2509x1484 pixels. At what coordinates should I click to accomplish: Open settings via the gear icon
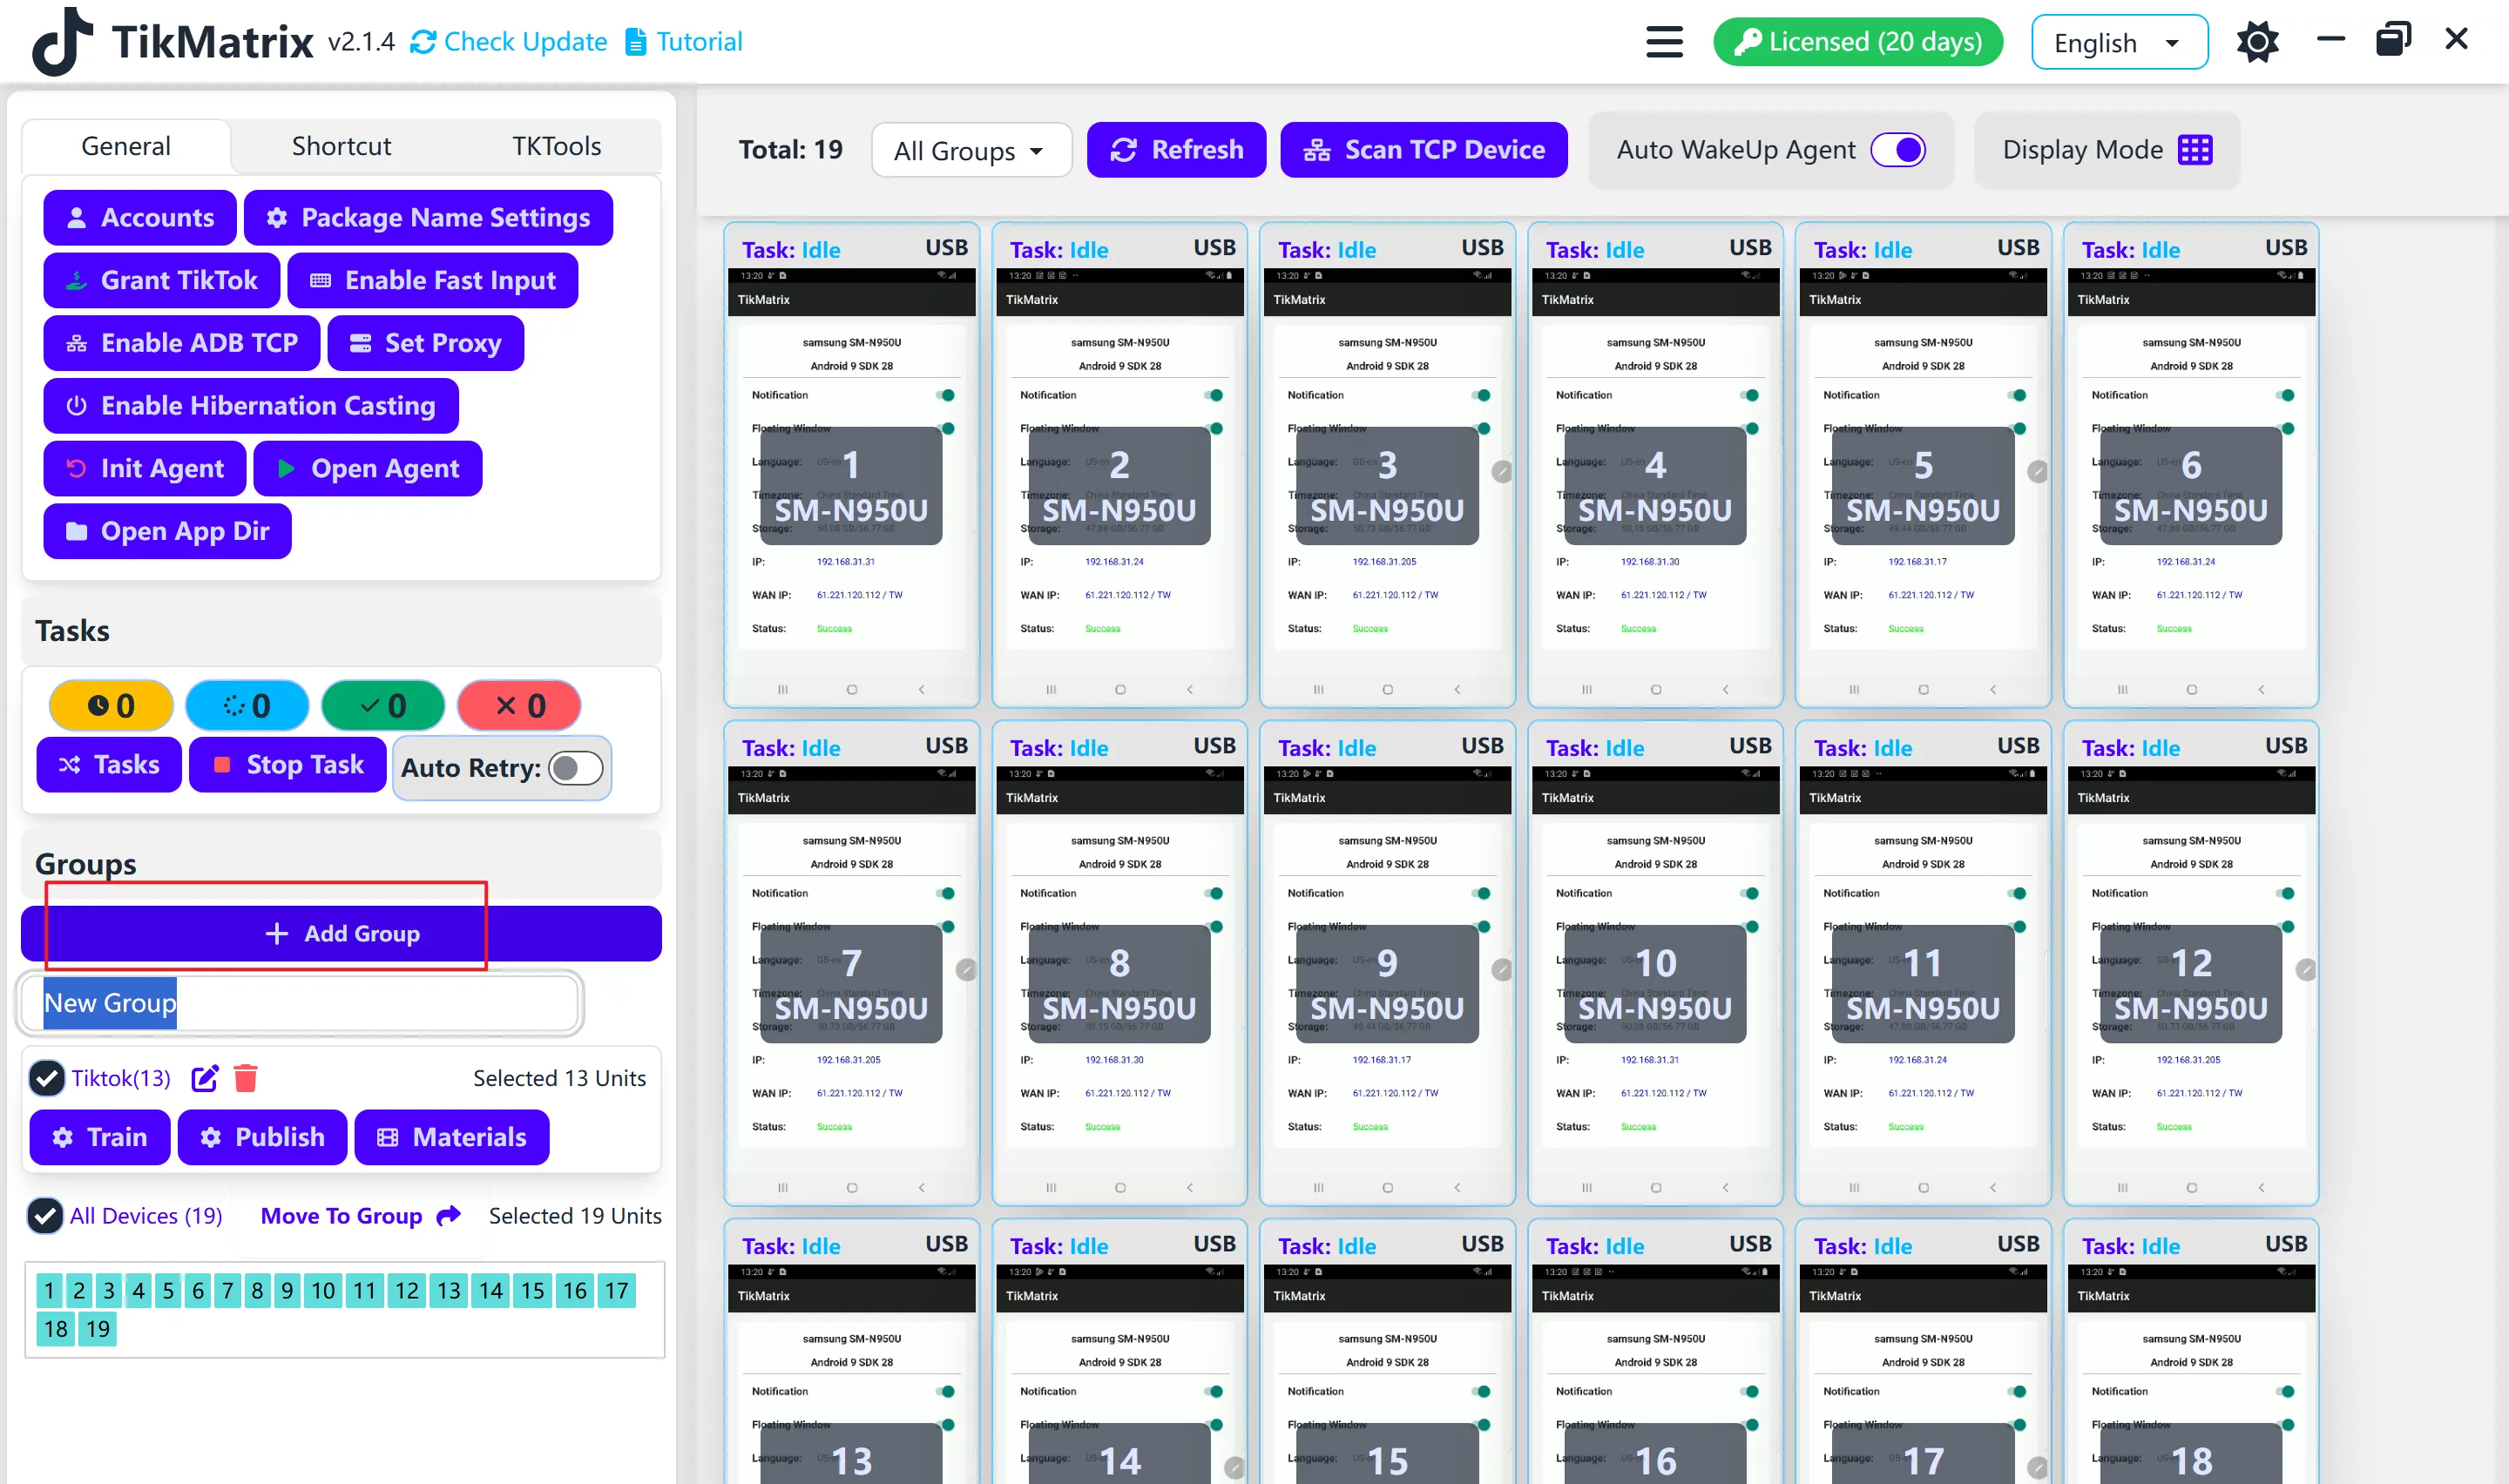click(2256, 42)
